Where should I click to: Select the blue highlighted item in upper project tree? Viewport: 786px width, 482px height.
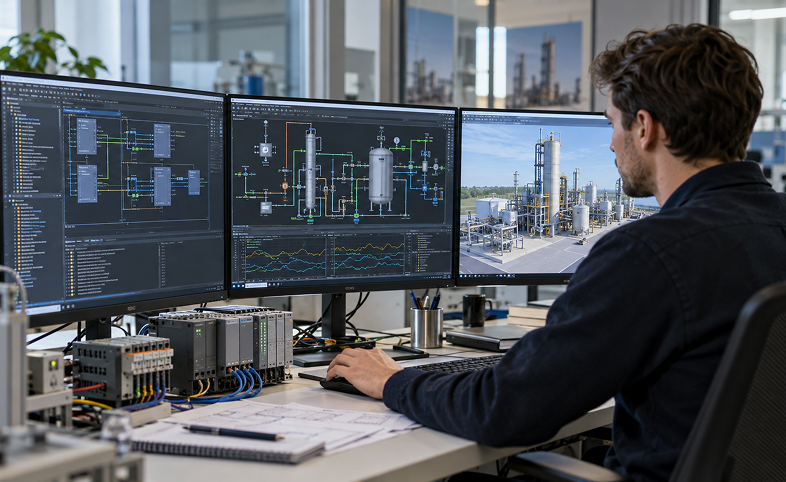click(30, 120)
